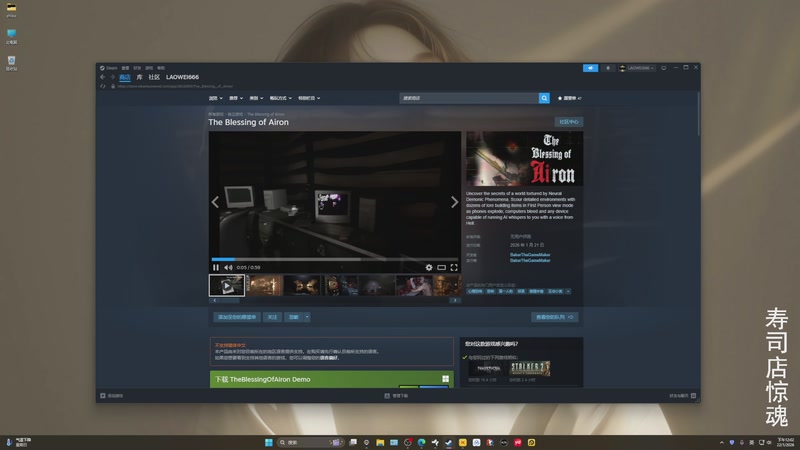The image size is (800, 450).
Task: Click the Follow button
Action: (x=272, y=317)
